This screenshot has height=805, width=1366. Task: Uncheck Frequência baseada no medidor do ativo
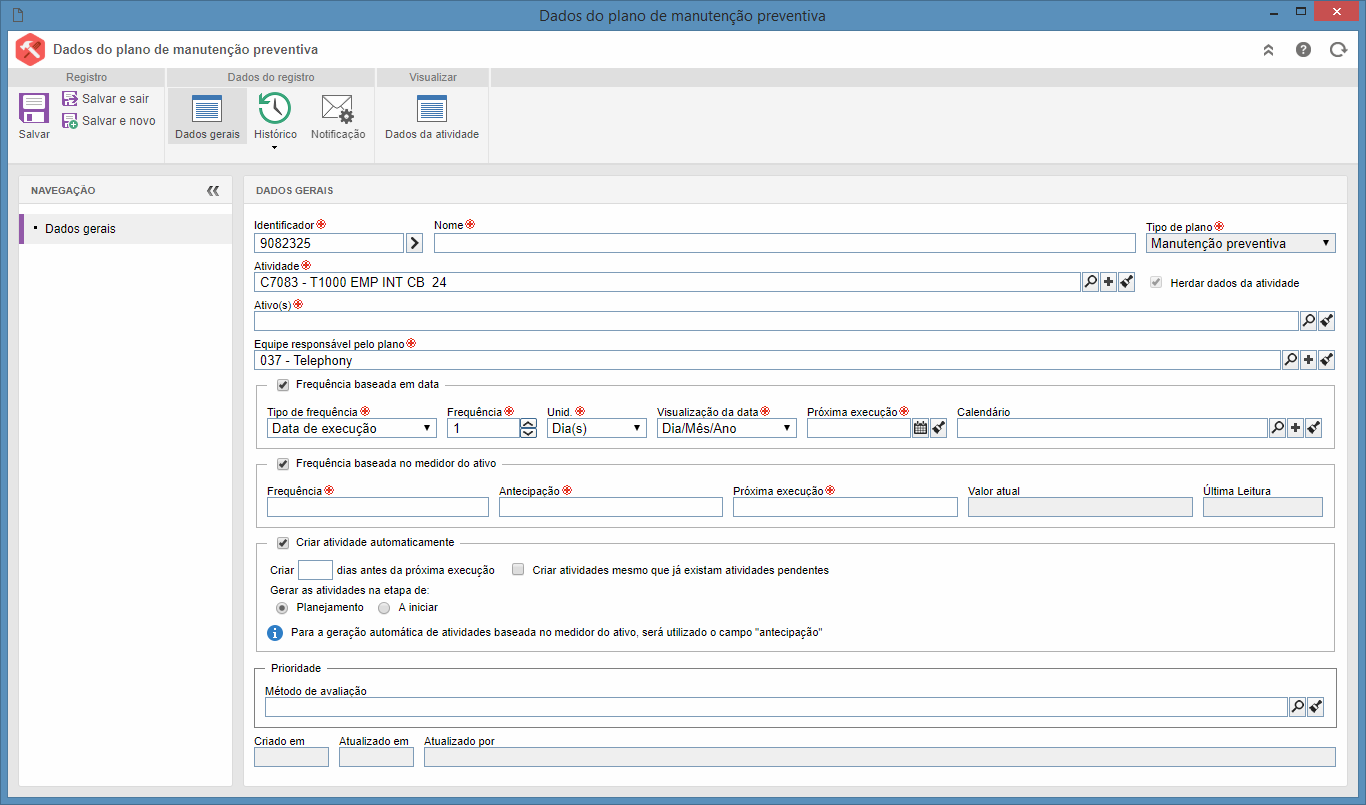pos(283,463)
